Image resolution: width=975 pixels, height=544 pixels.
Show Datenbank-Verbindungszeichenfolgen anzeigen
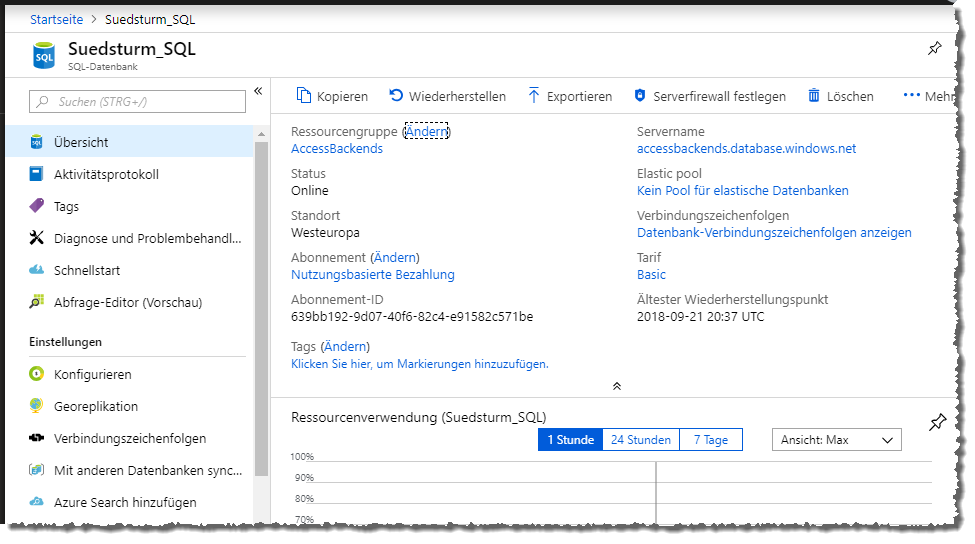click(774, 233)
